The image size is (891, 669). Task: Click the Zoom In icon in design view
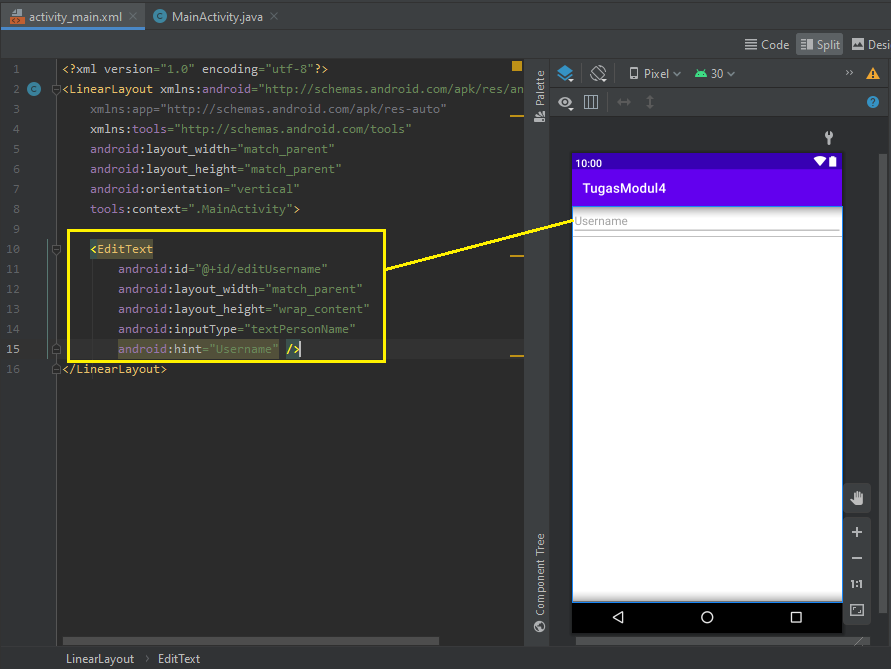point(856,532)
